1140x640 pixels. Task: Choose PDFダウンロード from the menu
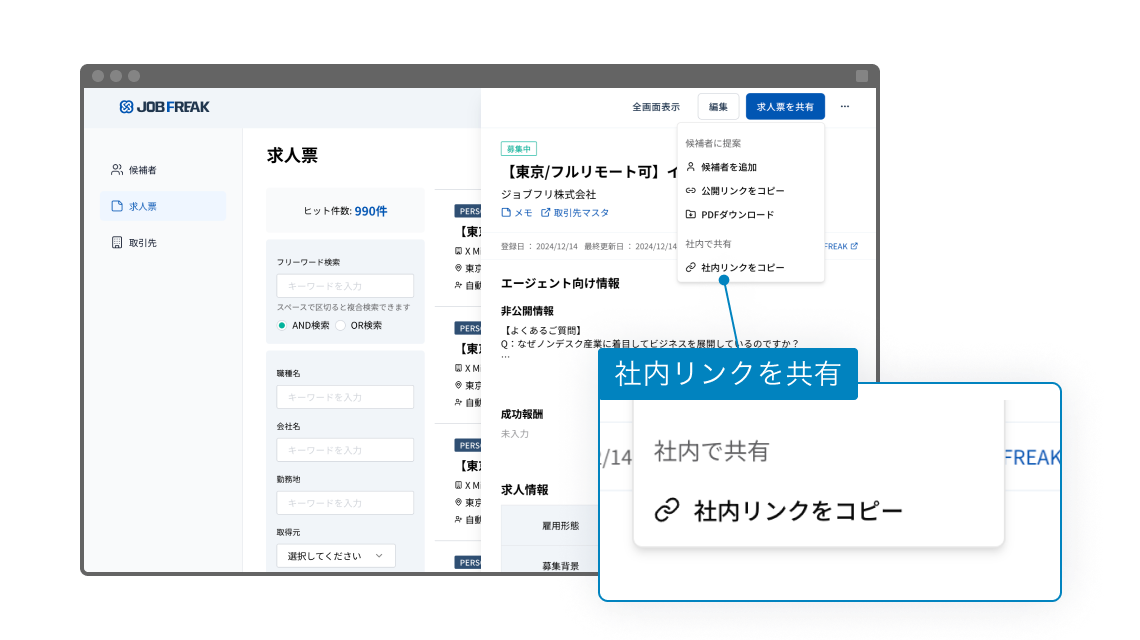(736, 213)
